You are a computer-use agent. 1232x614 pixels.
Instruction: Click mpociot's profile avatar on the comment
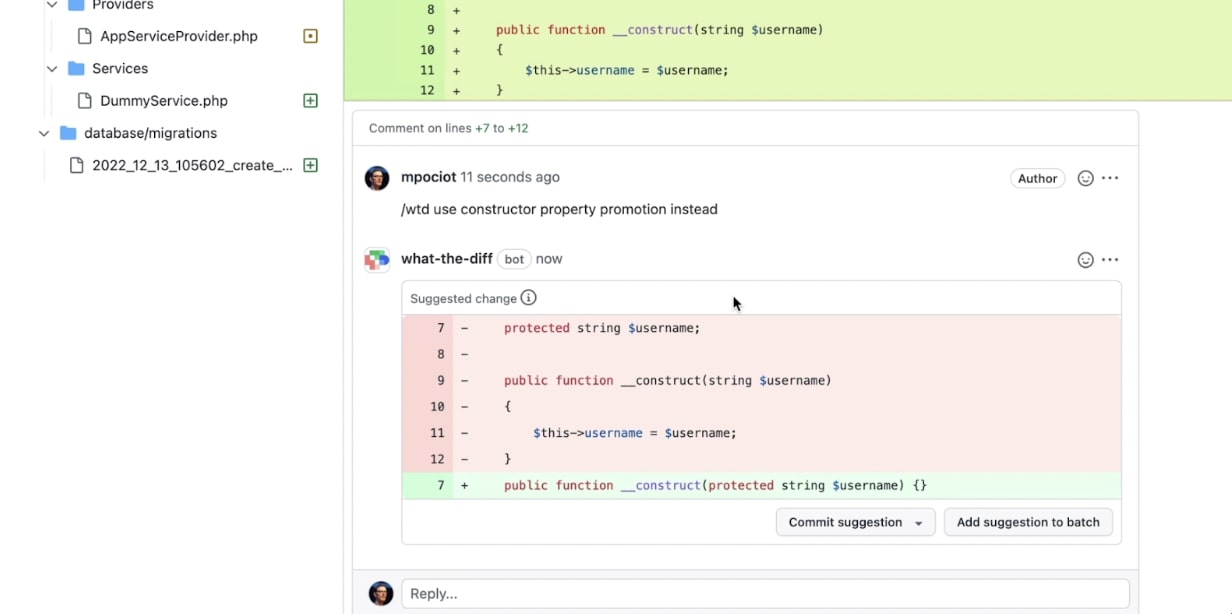point(377,178)
